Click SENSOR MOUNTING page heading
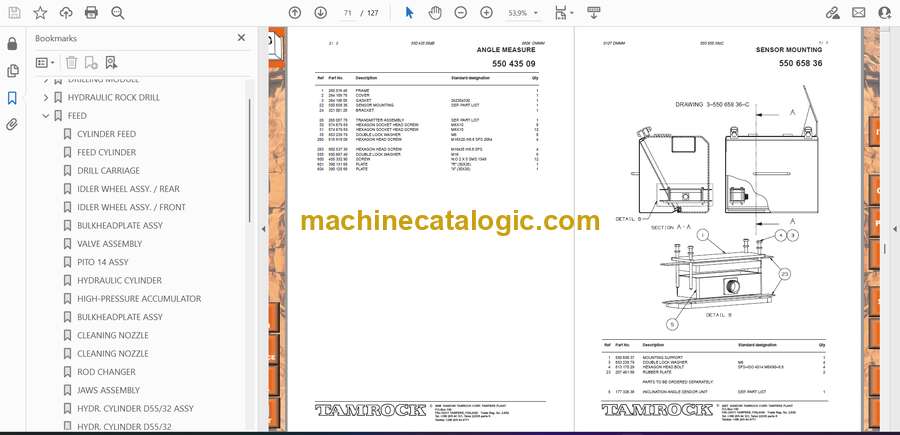The image size is (900, 435). pyautogui.click(x=789, y=50)
